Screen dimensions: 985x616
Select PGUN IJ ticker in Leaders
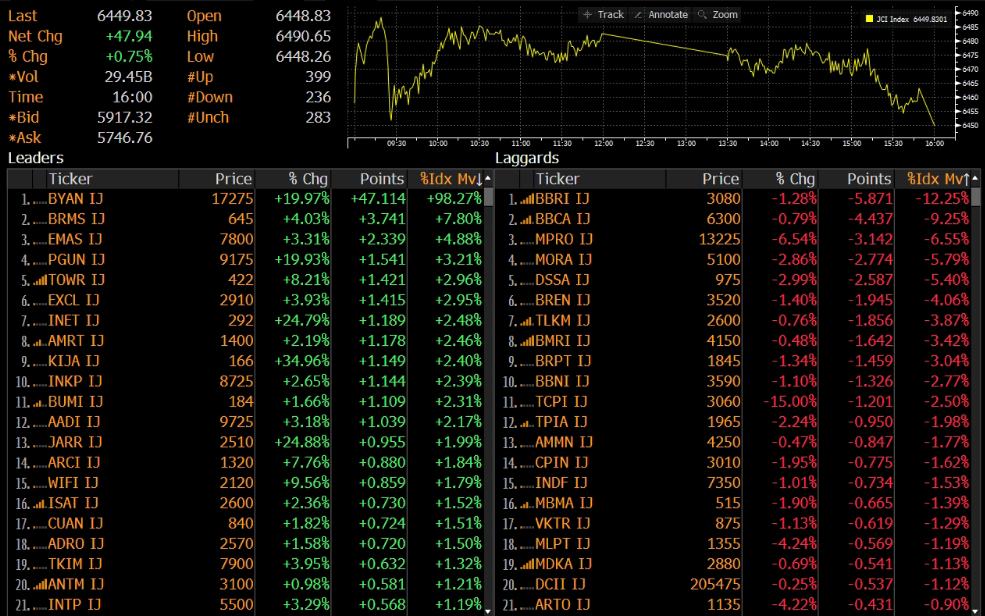[76, 259]
